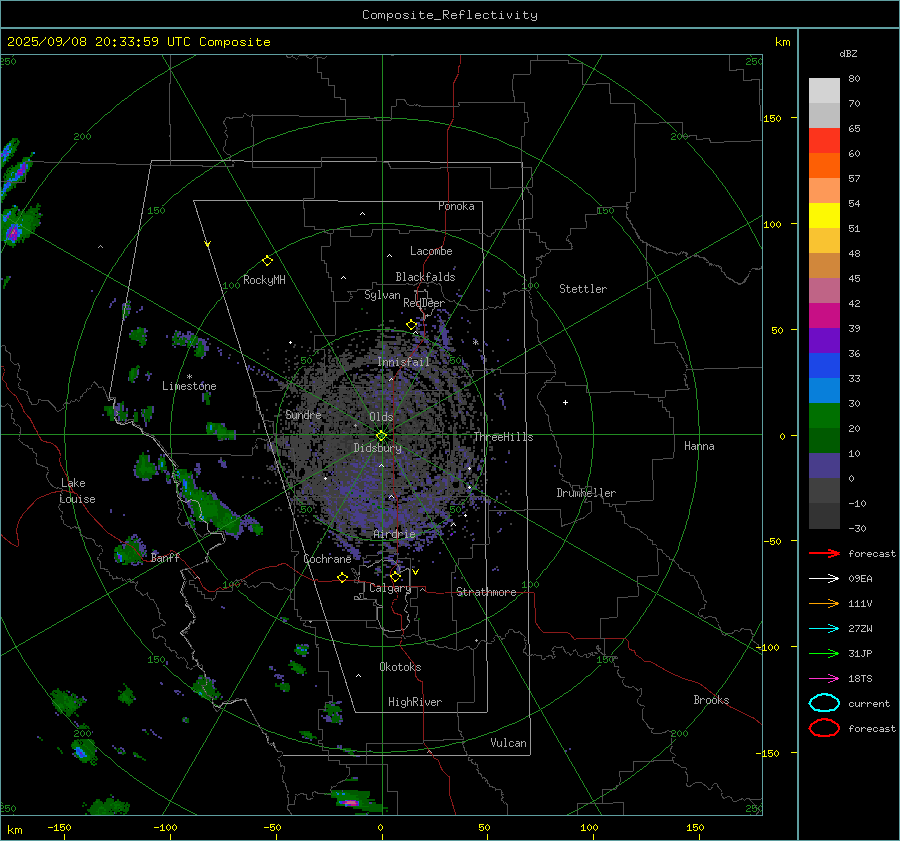Click the Cochrane label
This screenshot has height=841, width=900.
click(327, 559)
